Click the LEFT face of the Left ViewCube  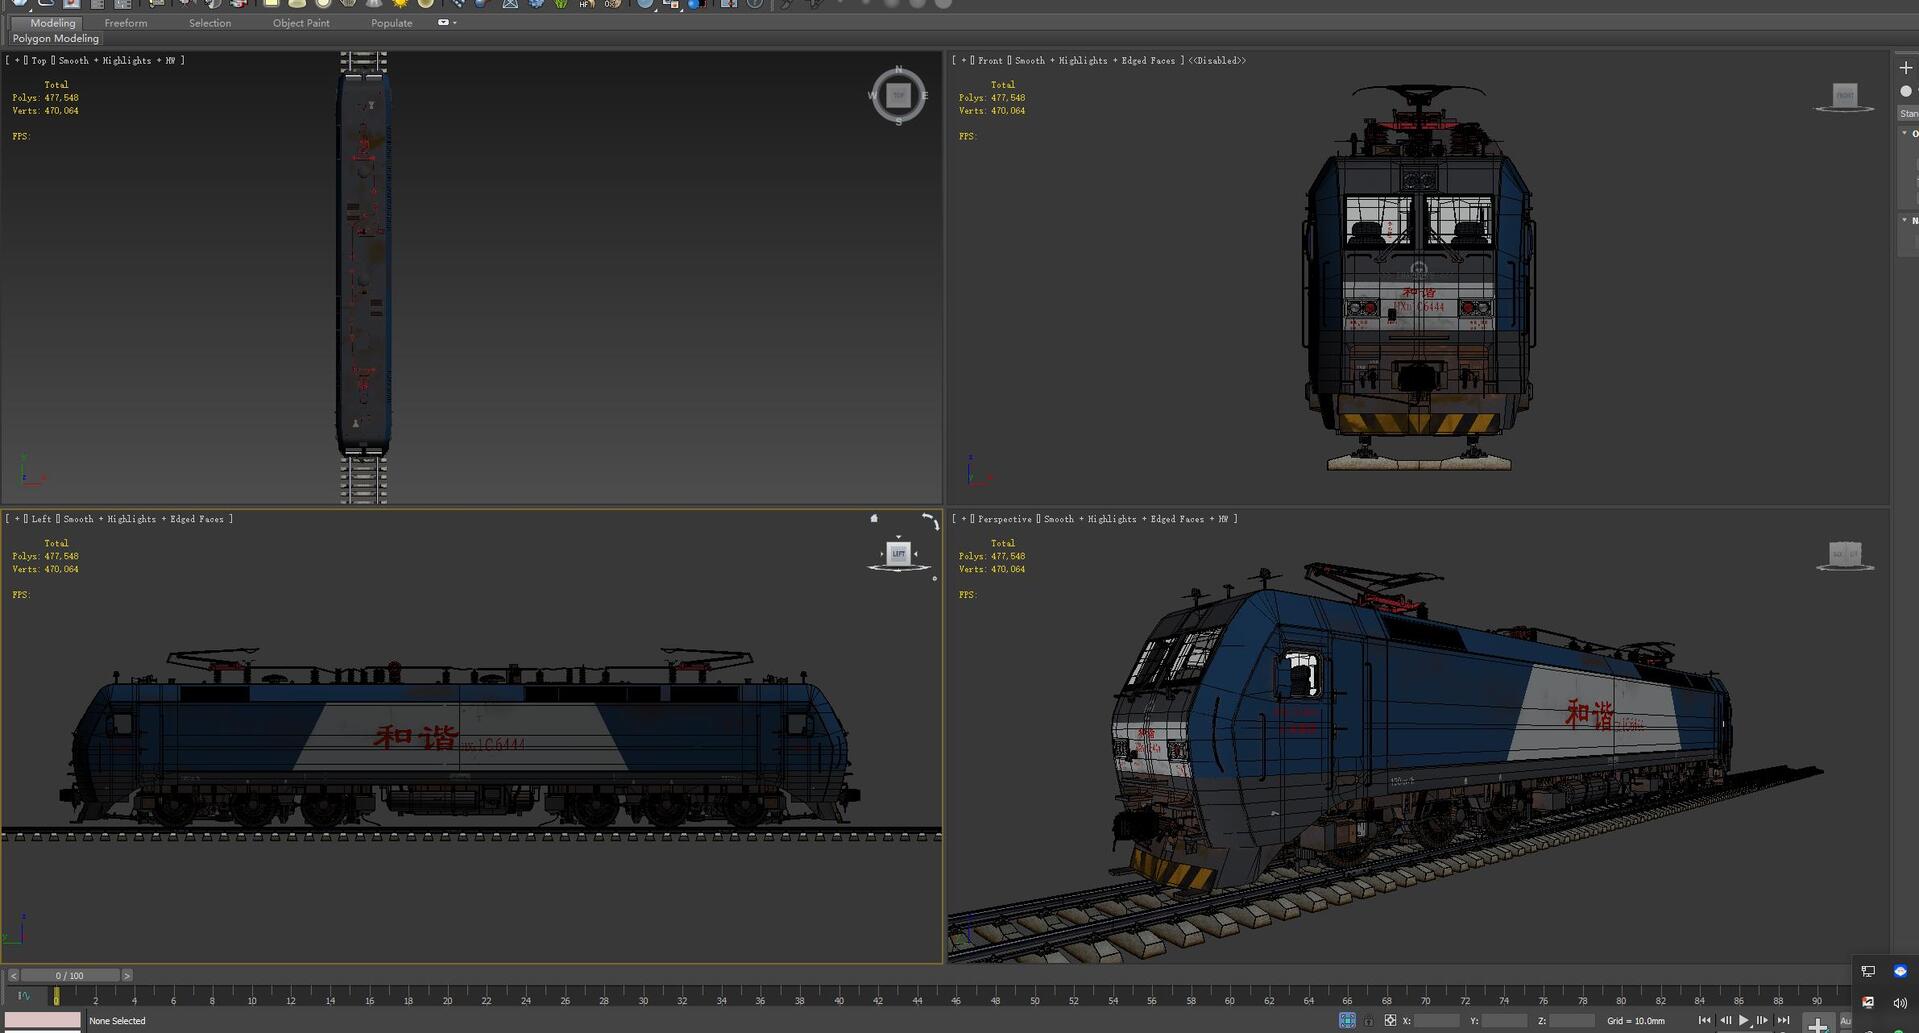click(898, 553)
